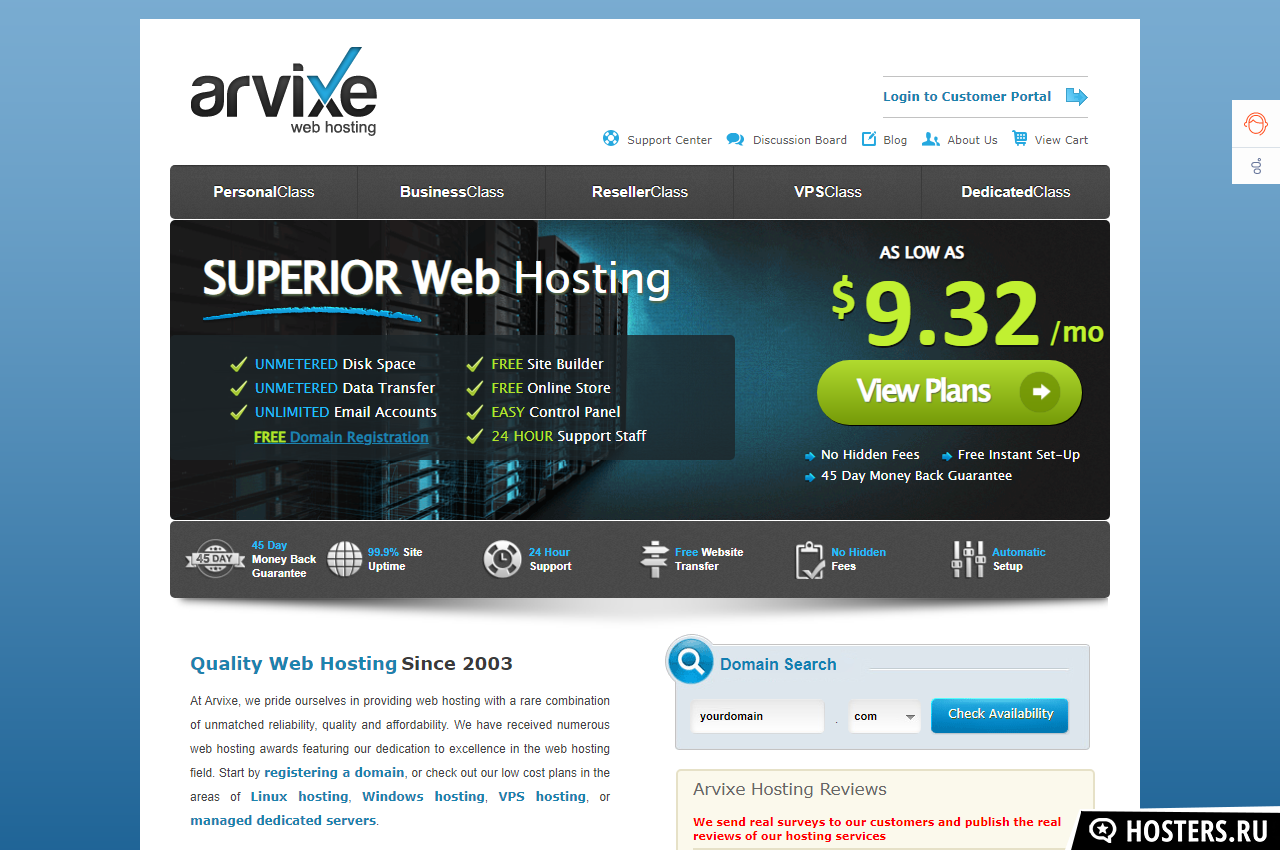Follow the Linux hosting link
The width and height of the screenshot is (1280, 850).
(299, 797)
